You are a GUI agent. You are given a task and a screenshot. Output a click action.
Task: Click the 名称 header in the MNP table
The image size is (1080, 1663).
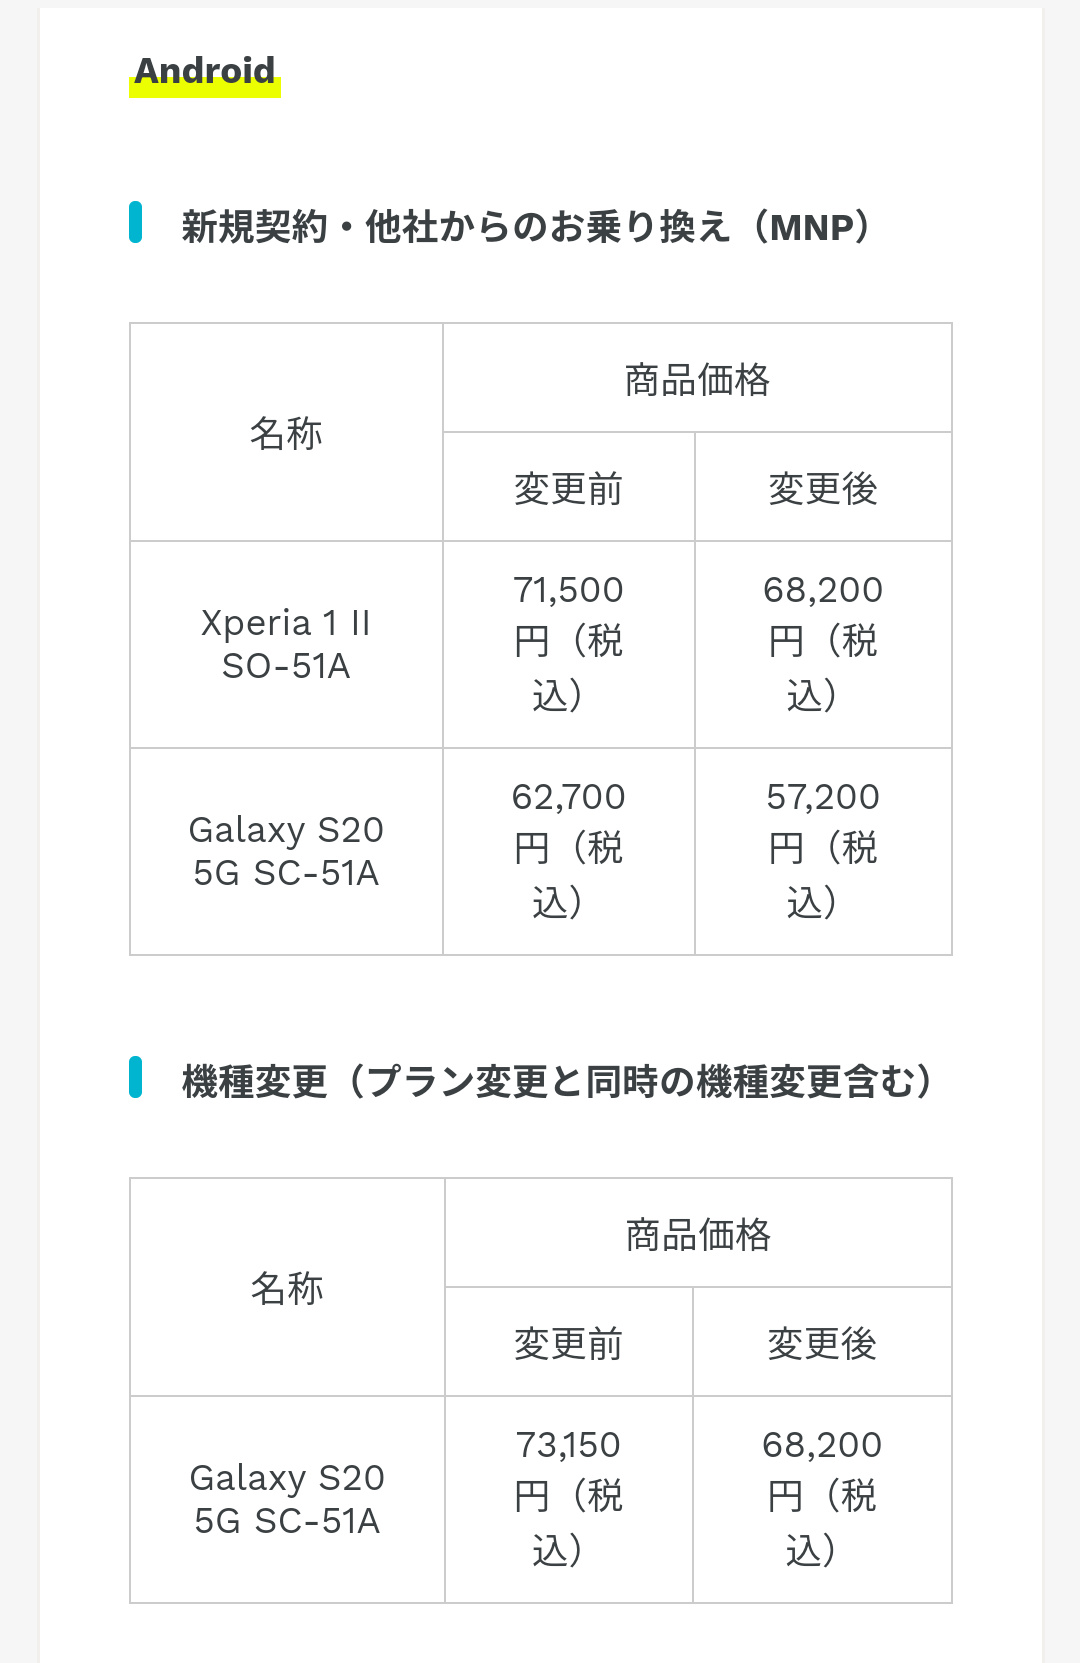tap(286, 433)
